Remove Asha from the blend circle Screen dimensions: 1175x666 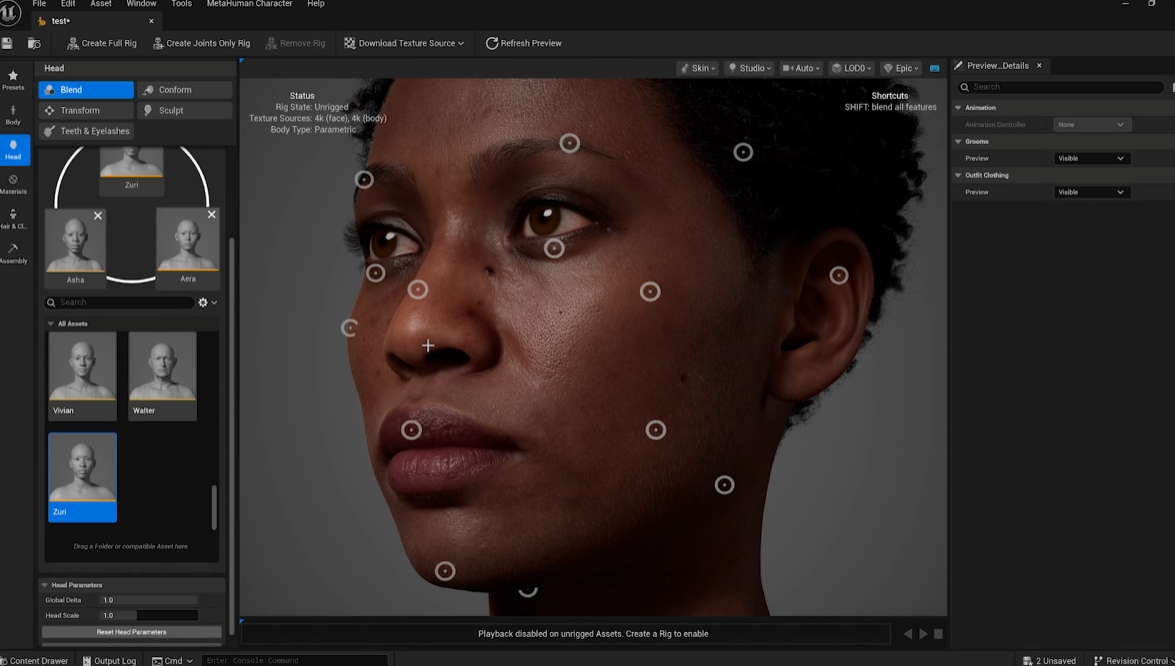[97, 216]
